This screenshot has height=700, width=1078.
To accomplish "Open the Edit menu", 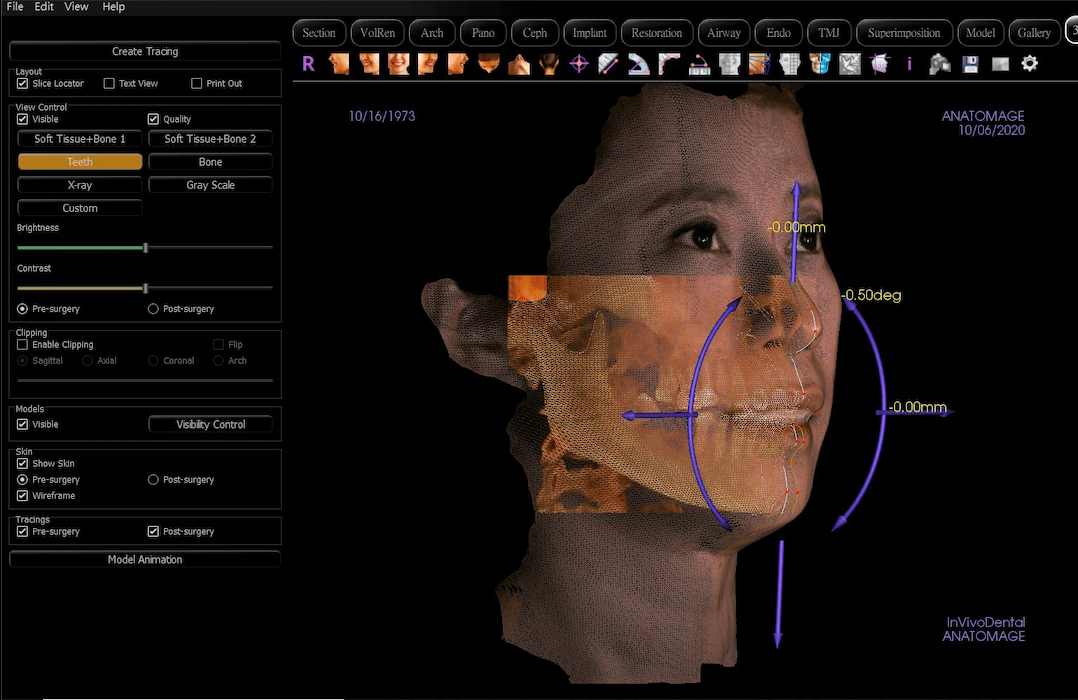I will pyautogui.click(x=44, y=7).
